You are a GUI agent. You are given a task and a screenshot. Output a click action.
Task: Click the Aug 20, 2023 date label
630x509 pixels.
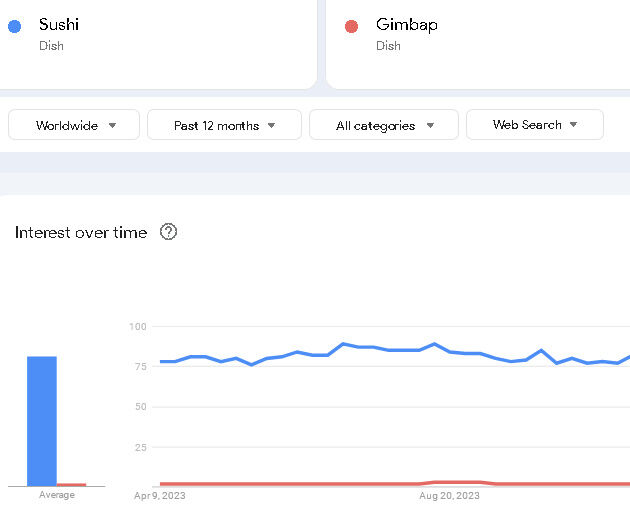coord(449,495)
